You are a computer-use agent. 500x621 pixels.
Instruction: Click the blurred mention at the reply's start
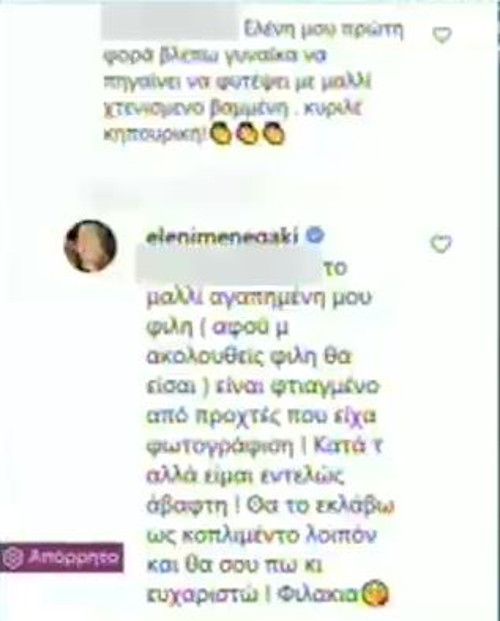(227, 270)
